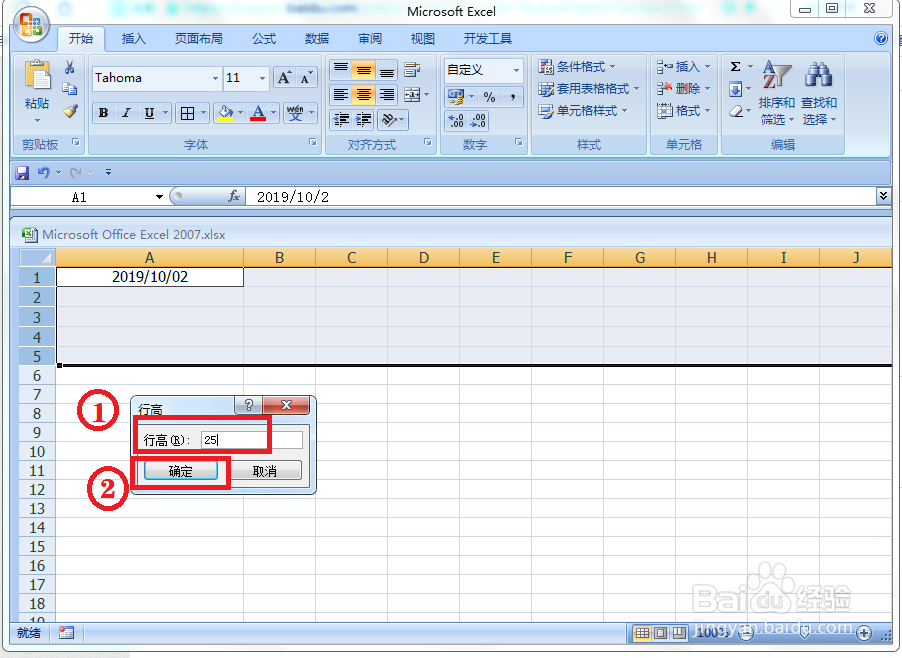Open the 自定义 number format dropdown
The image size is (902, 658).
point(516,70)
